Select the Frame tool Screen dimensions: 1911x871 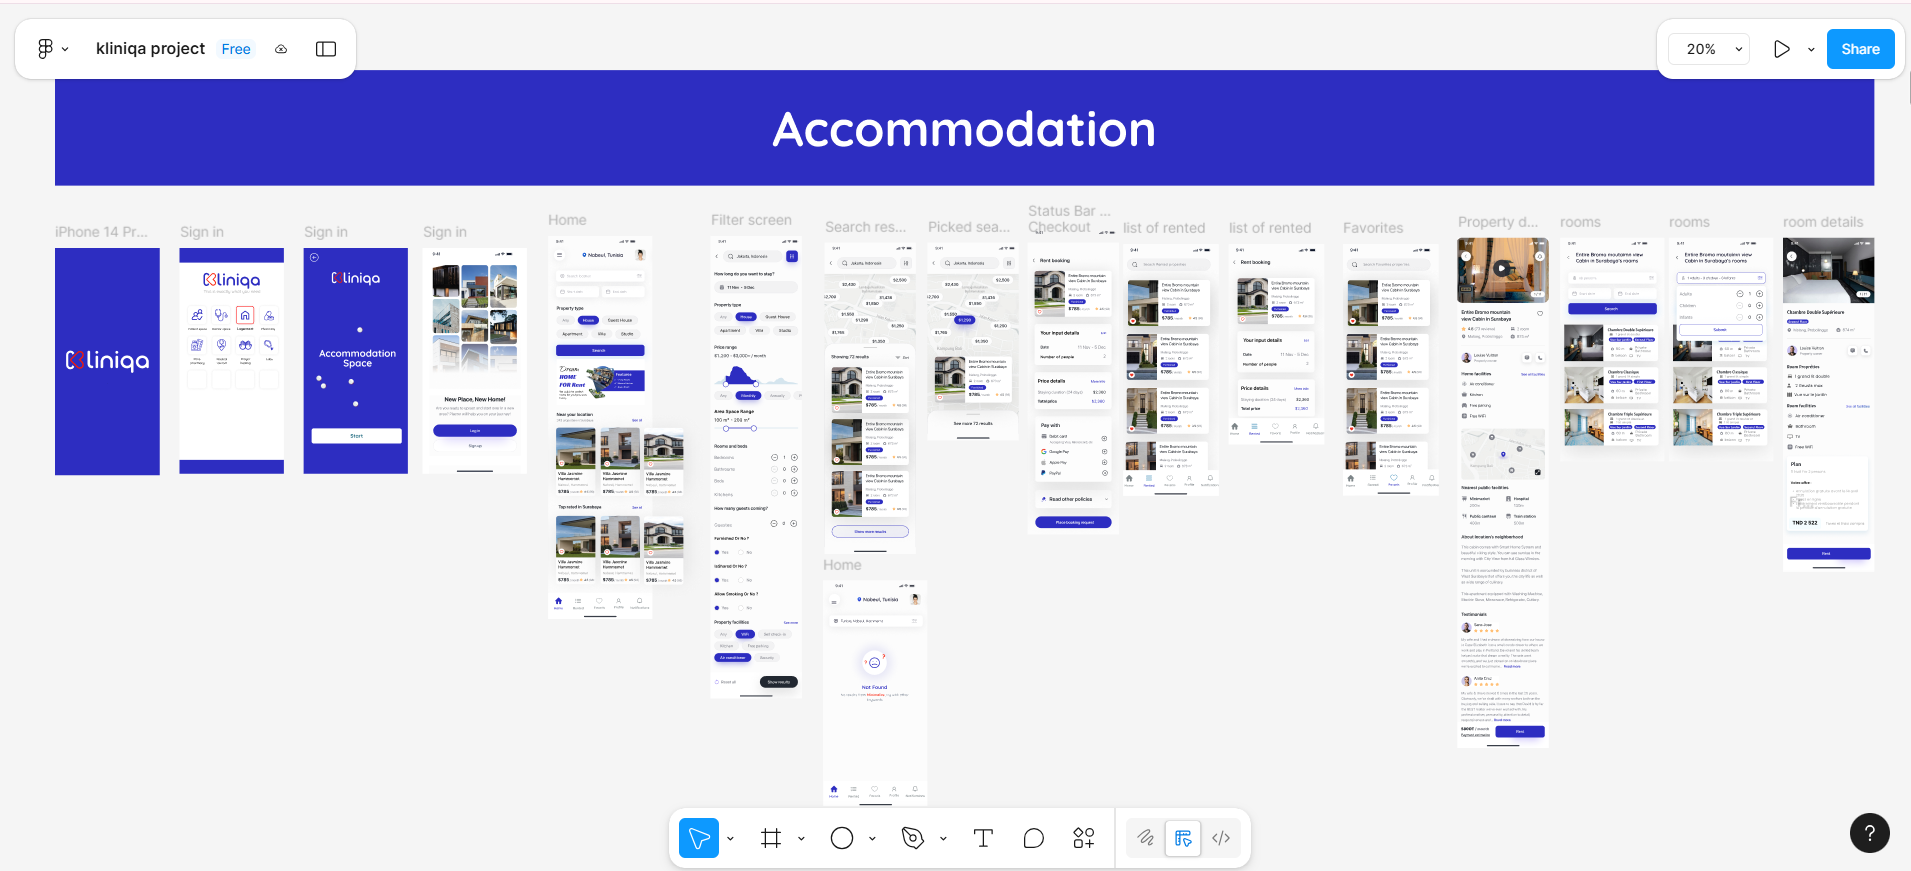771,838
